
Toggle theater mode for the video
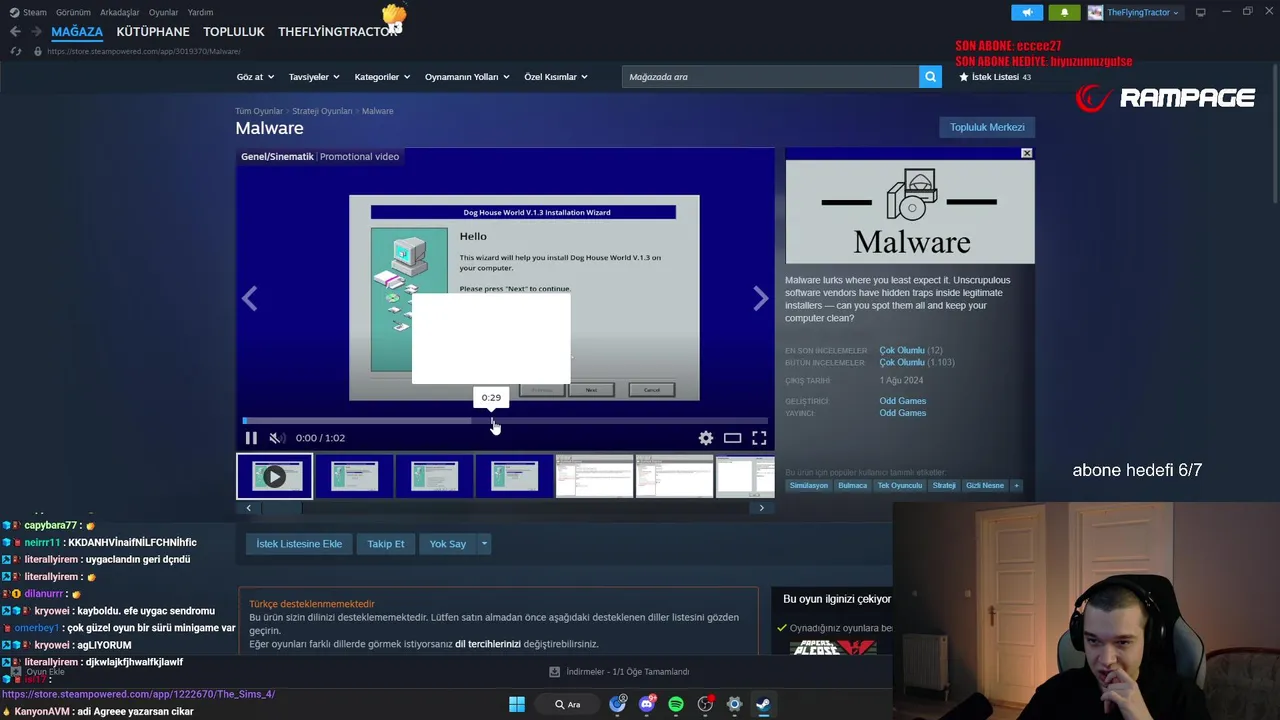(733, 438)
